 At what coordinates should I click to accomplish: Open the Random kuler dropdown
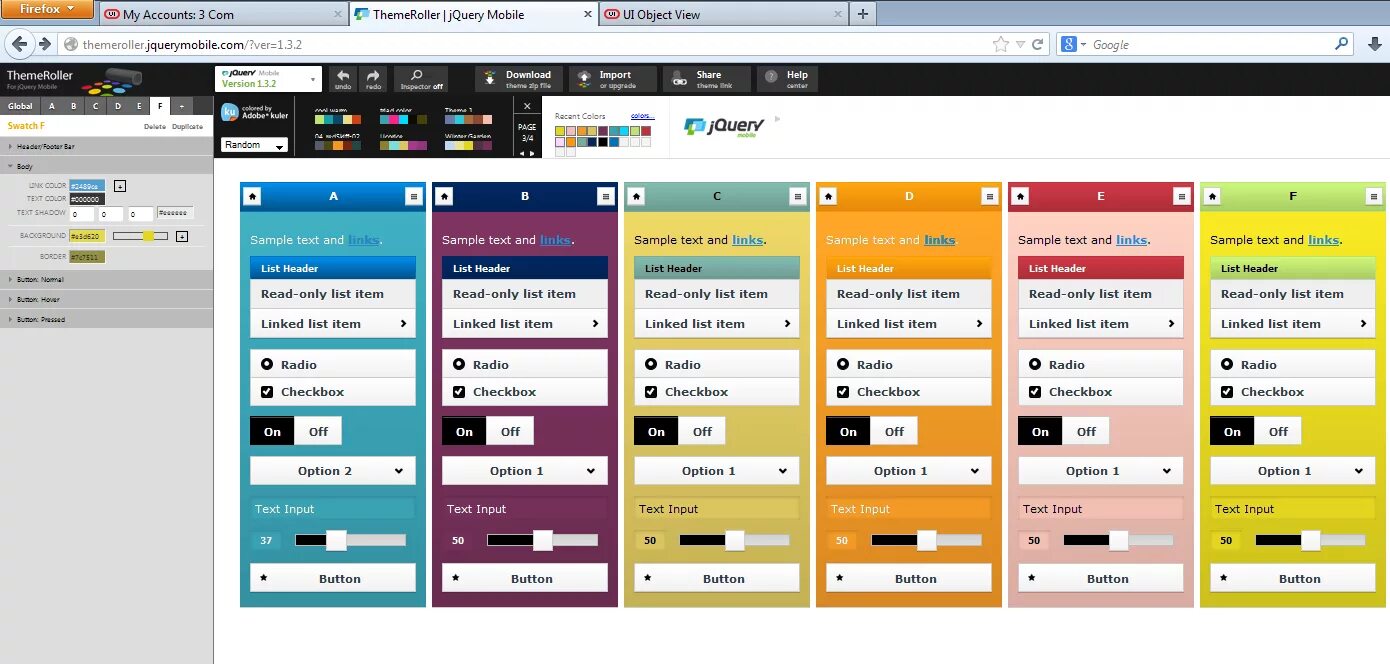pos(254,145)
